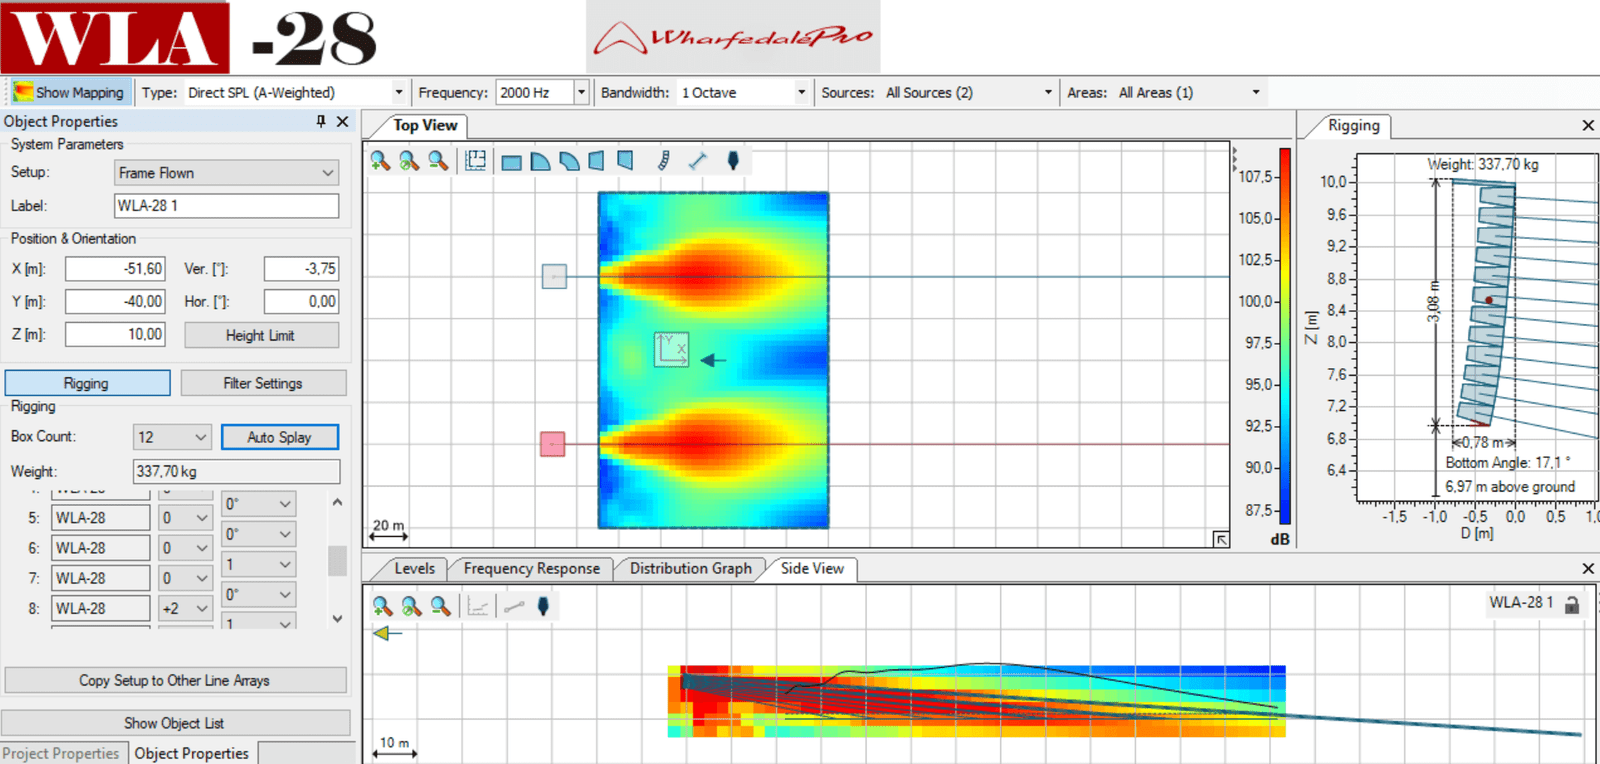
Task: Close the Rigging panel
Action: pos(1588,125)
